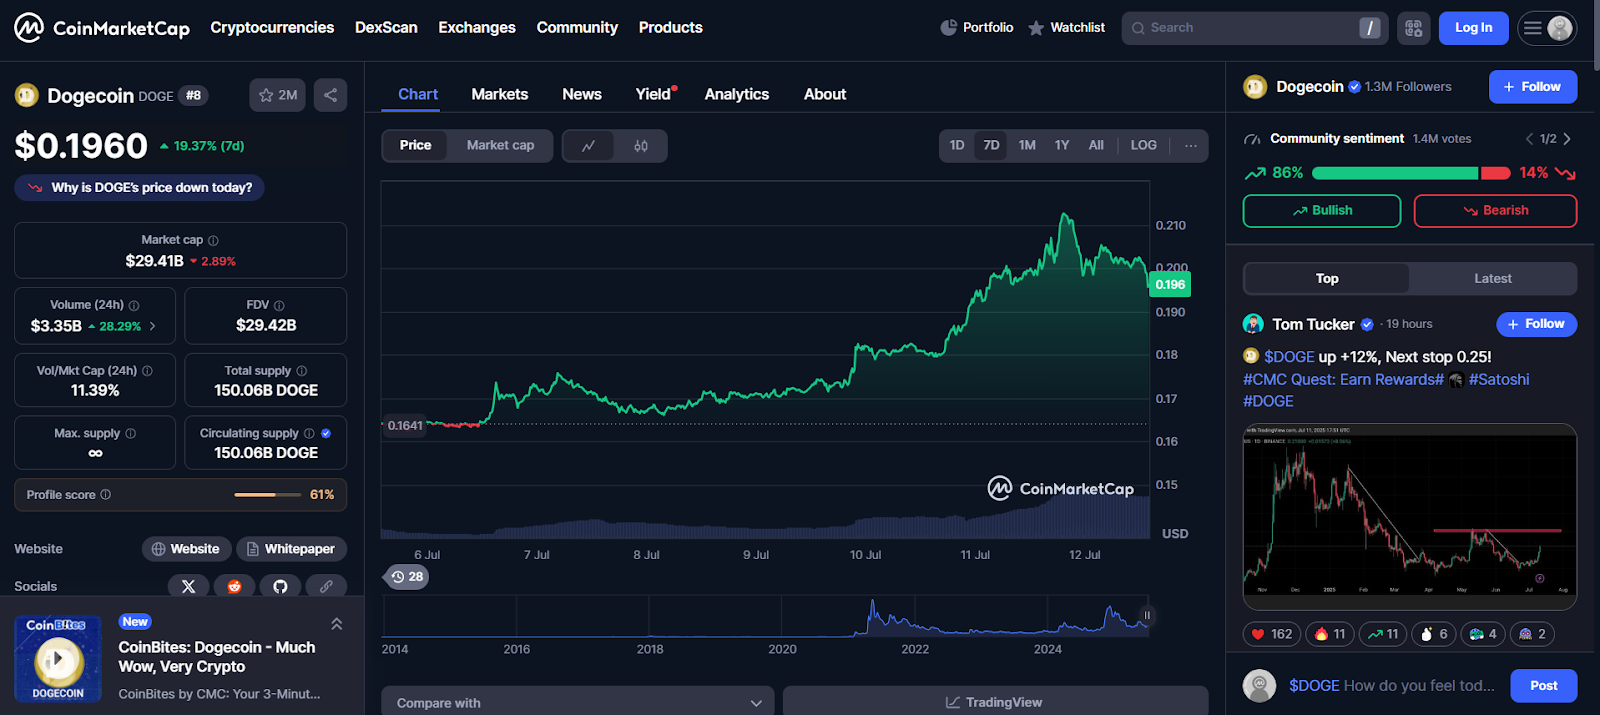Add Dogecoin to watchlist star 2M

click(277, 95)
